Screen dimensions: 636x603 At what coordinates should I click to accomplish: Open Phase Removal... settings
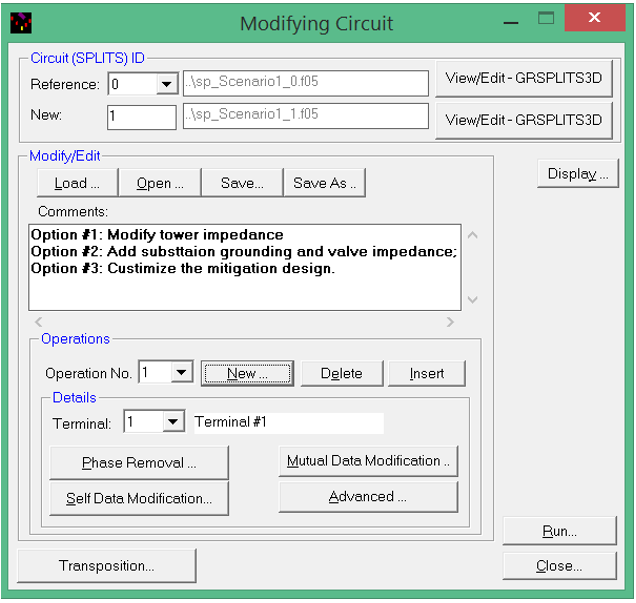(x=139, y=463)
